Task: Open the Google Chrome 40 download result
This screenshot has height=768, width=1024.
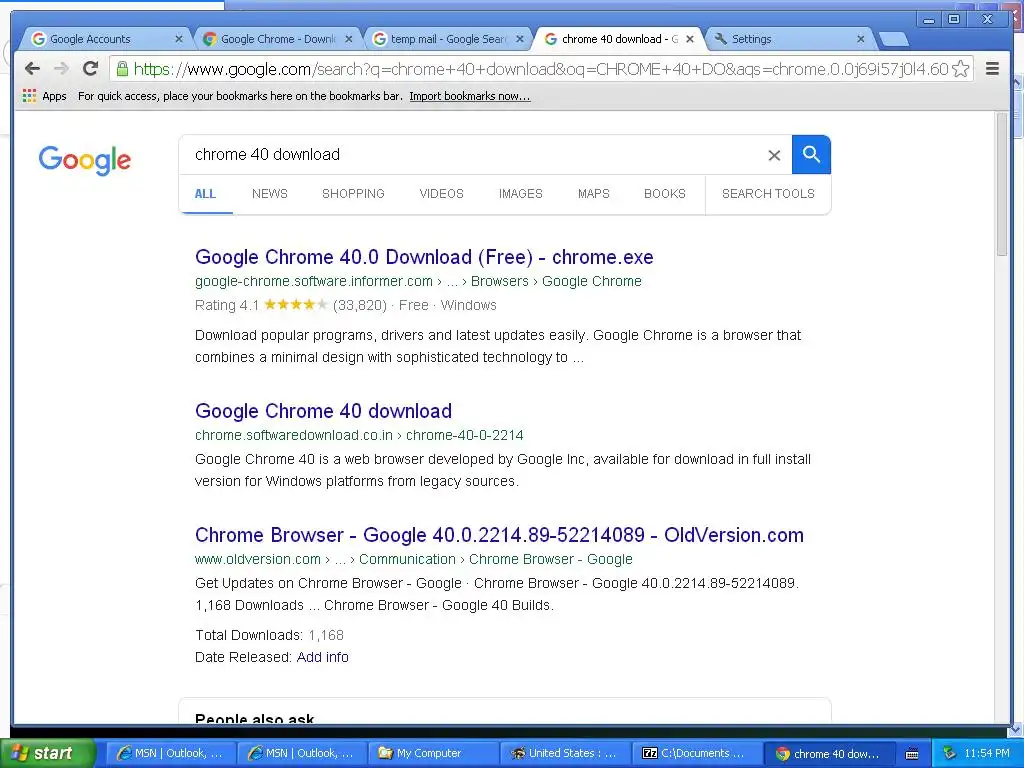Action: [323, 411]
